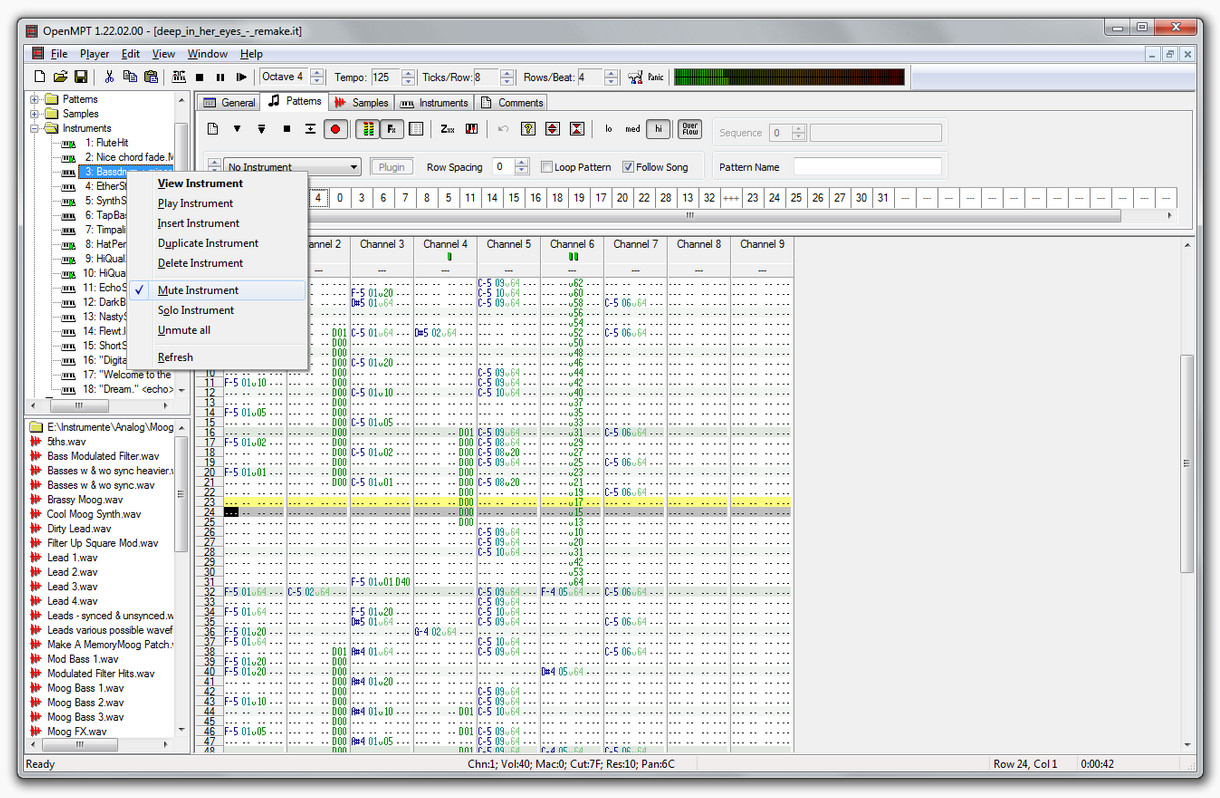This screenshot has width=1220, height=798.
Task: Click Unmute all in context menu
Action: coord(217,330)
